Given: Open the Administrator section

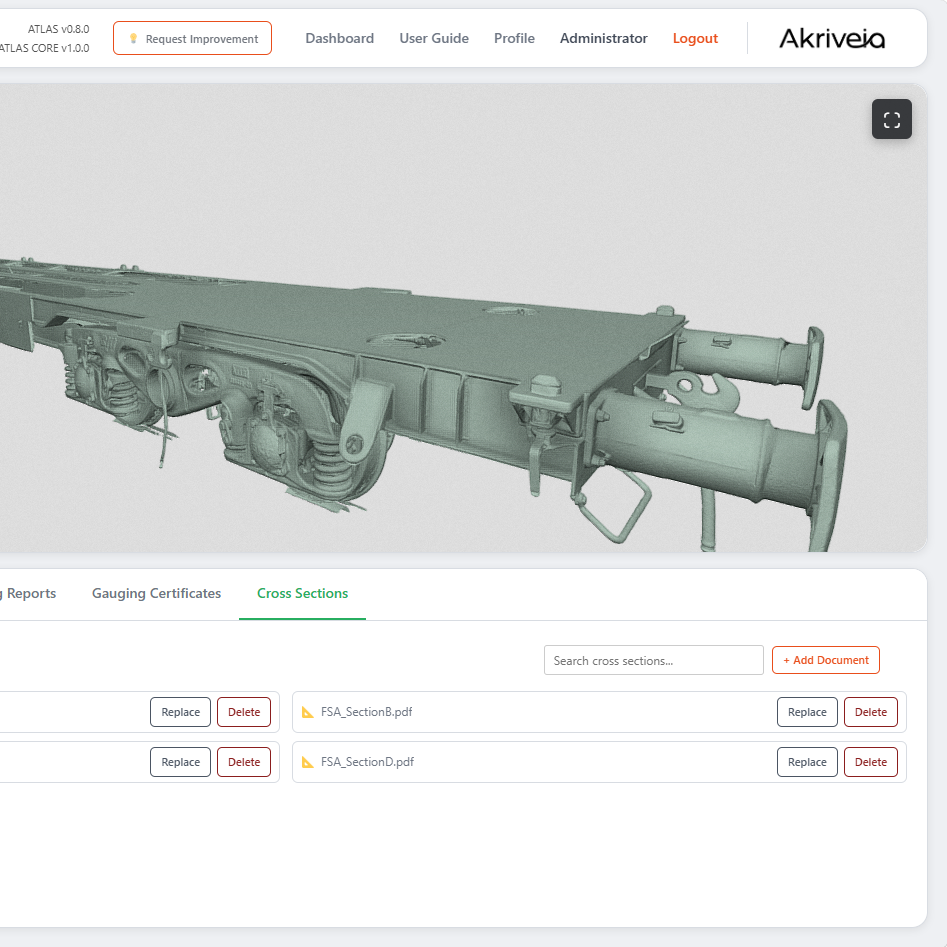Looking at the screenshot, I should pos(603,39).
